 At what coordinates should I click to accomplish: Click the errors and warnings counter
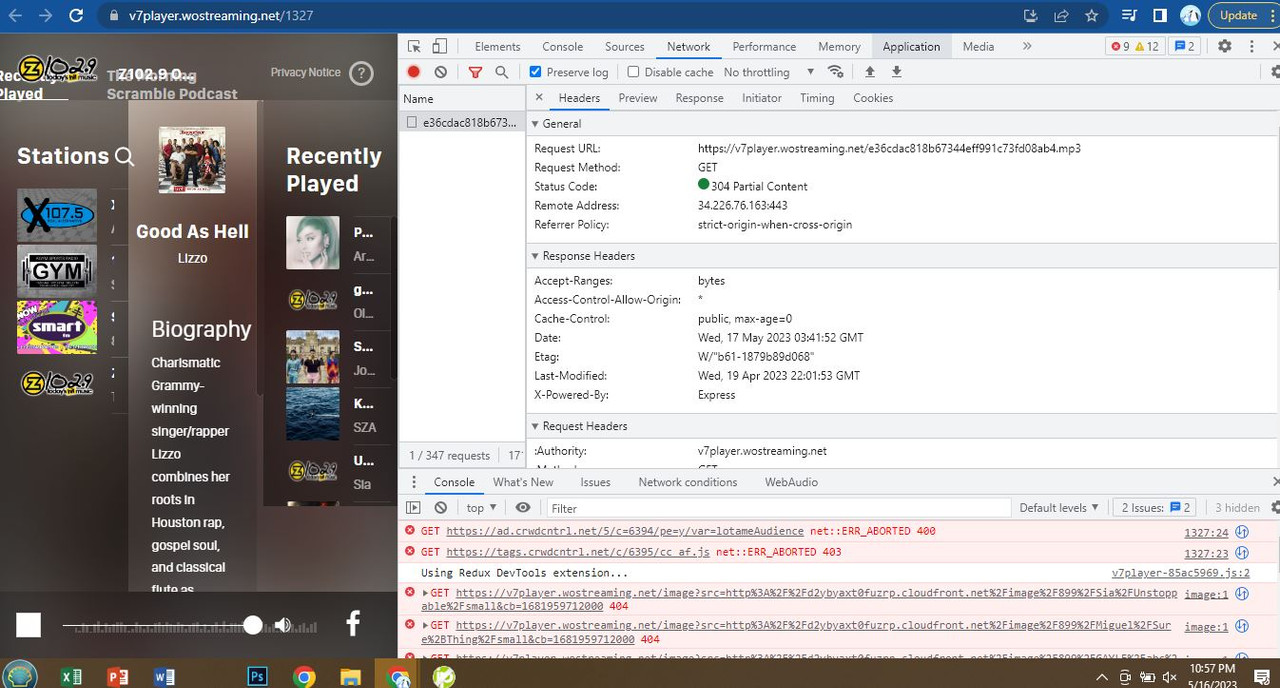click(x=1135, y=46)
